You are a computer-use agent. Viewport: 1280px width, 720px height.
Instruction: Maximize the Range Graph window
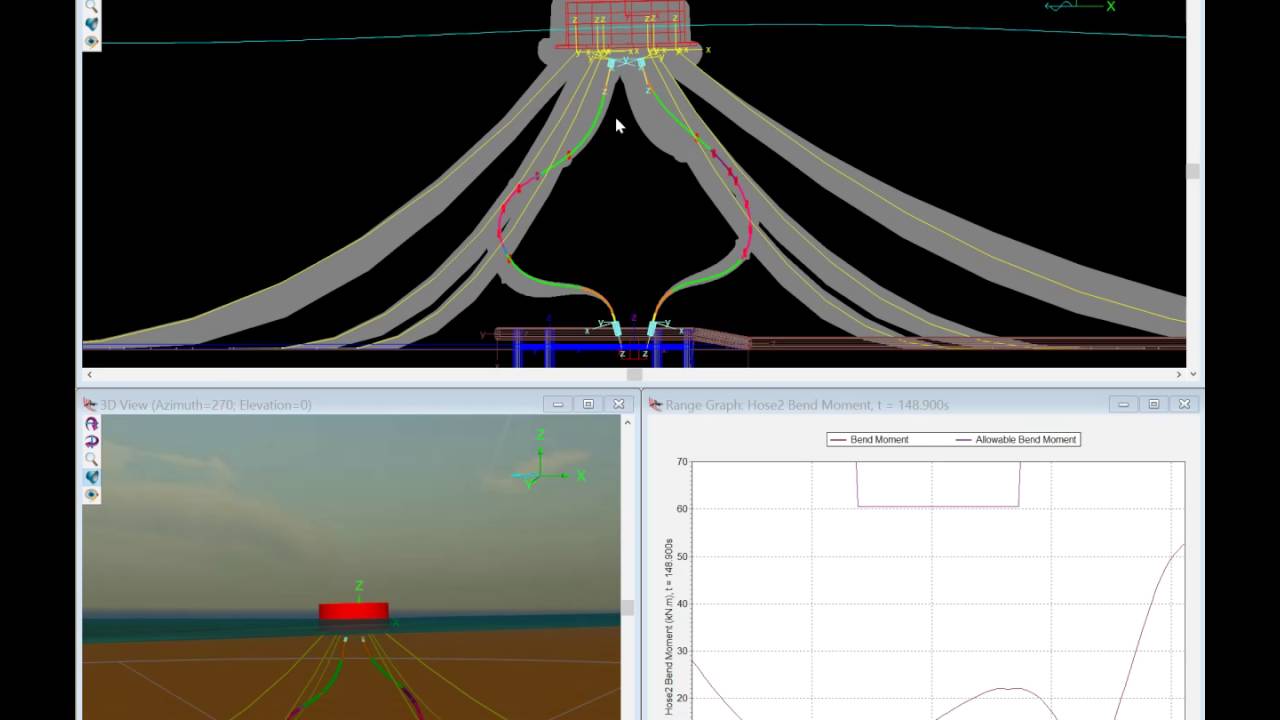[x=1154, y=404]
